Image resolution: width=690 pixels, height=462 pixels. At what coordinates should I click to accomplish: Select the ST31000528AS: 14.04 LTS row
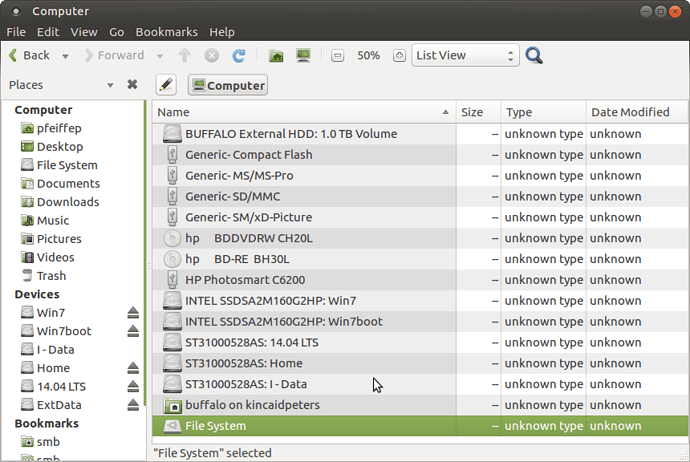pos(420,343)
